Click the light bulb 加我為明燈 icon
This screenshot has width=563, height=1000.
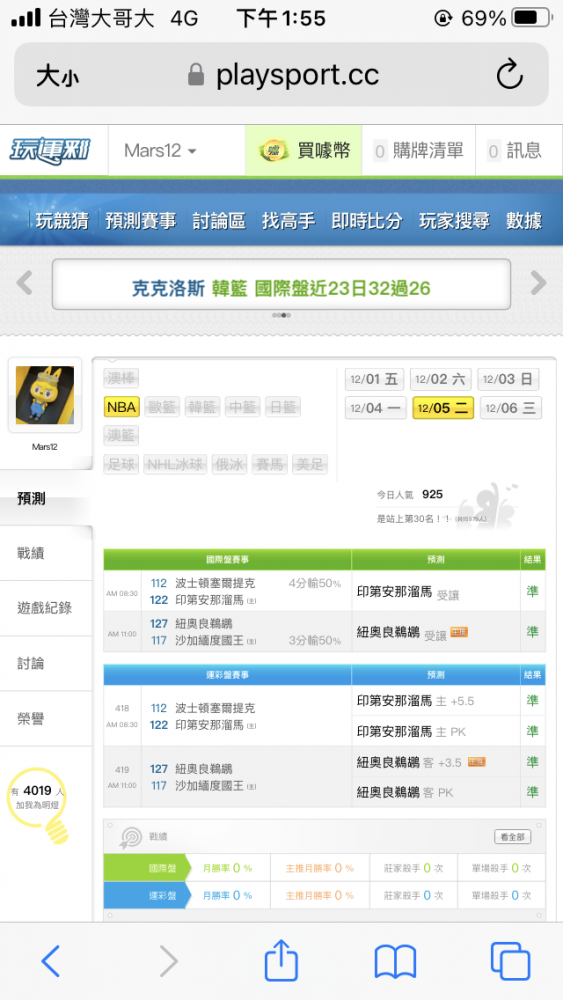pos(40,805)
